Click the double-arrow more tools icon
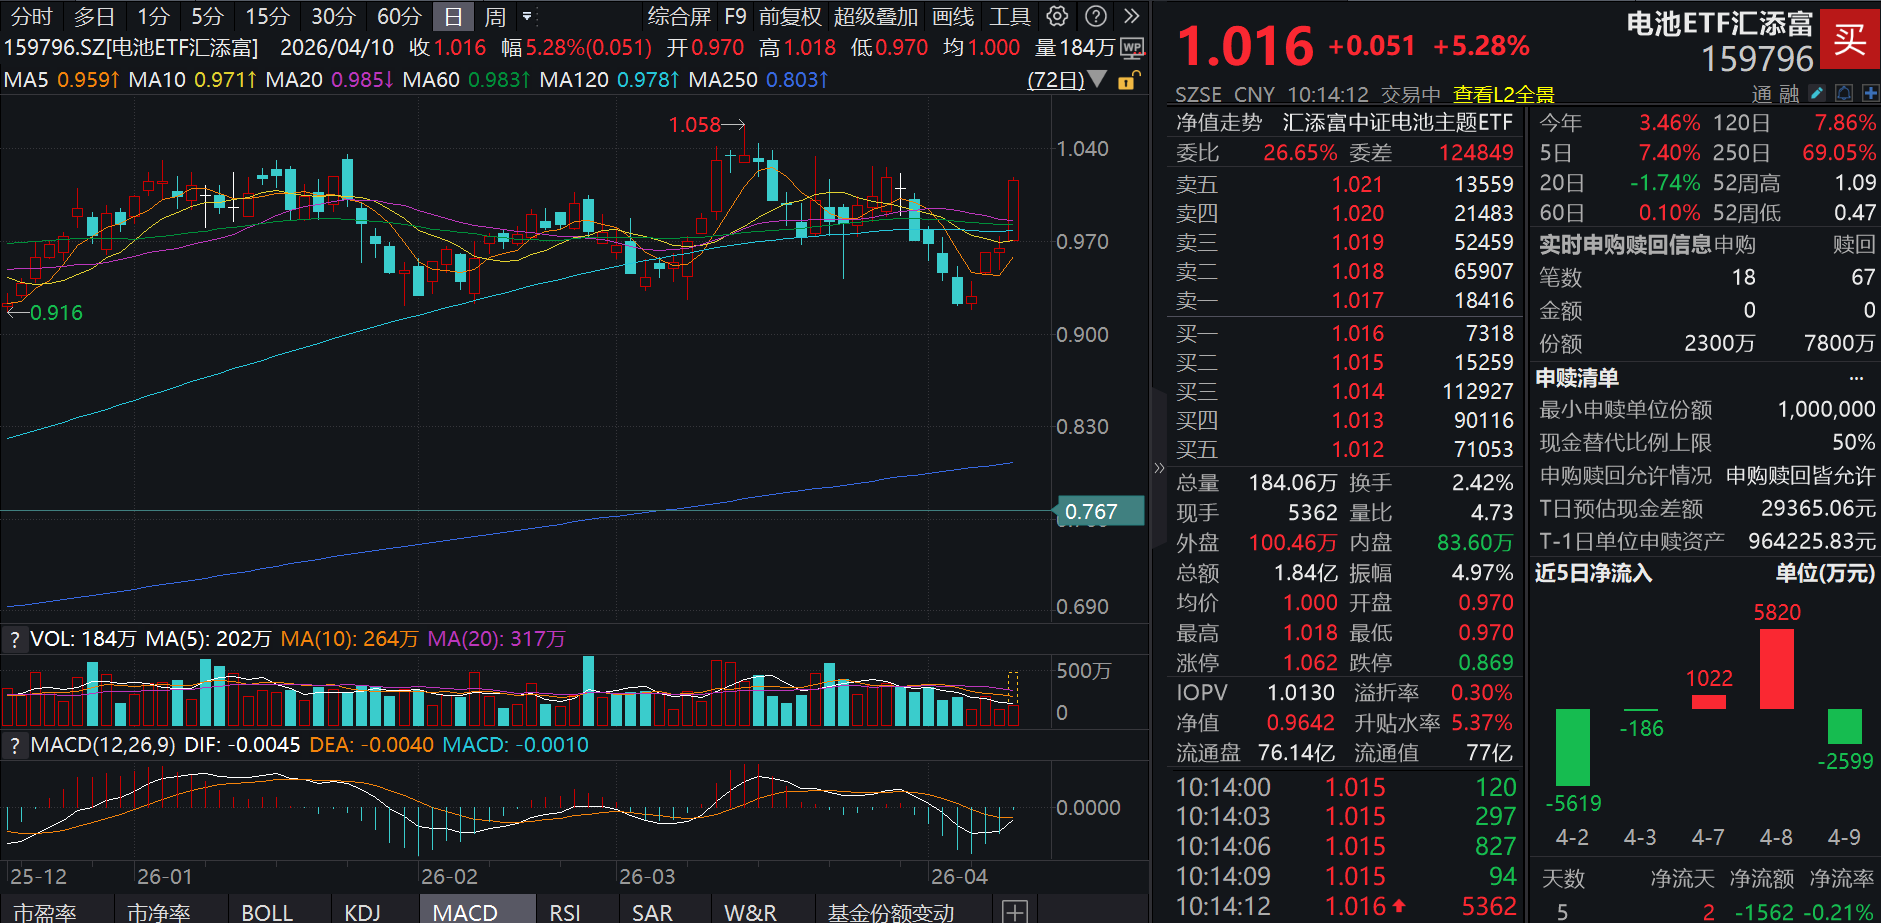 click(1132, 16)
